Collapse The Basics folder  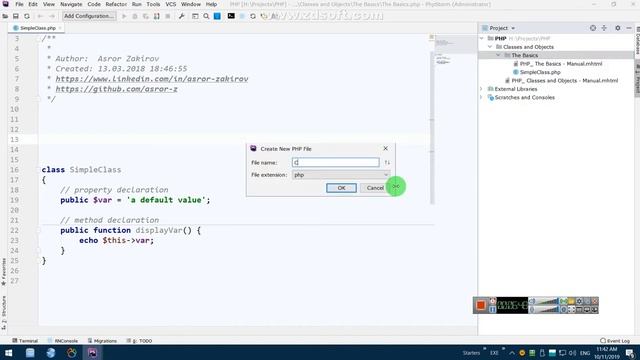tap(498, 55)
